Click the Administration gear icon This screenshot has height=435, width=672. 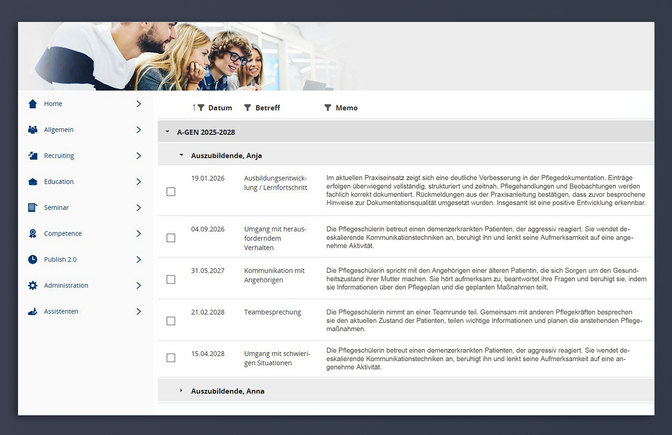(33, 286)
